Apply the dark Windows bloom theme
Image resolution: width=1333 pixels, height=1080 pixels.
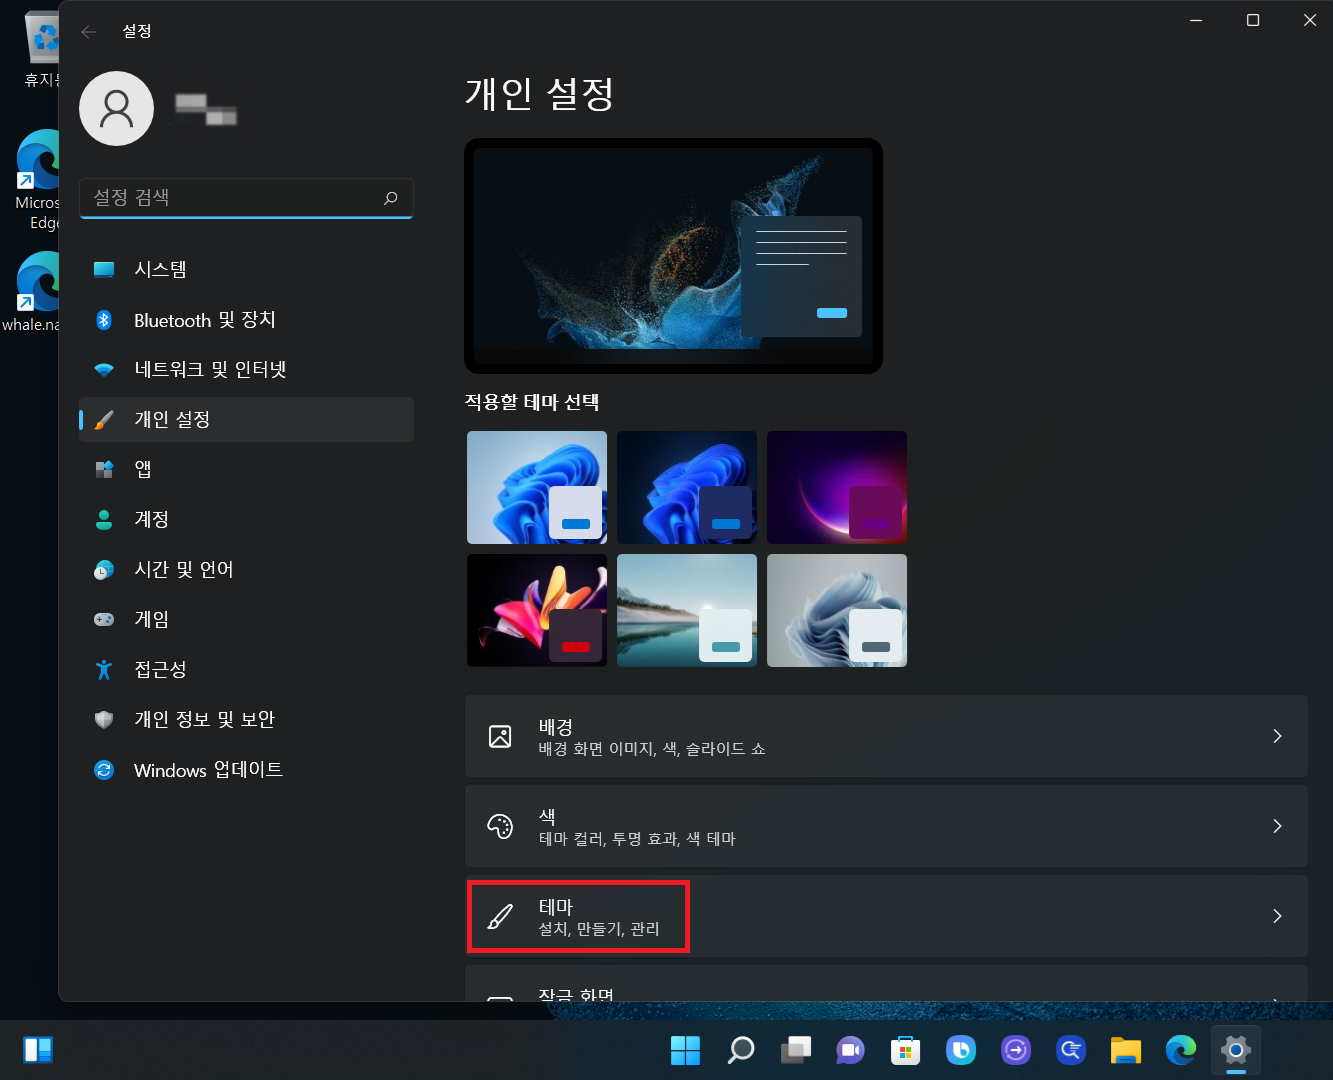[687, 487]
